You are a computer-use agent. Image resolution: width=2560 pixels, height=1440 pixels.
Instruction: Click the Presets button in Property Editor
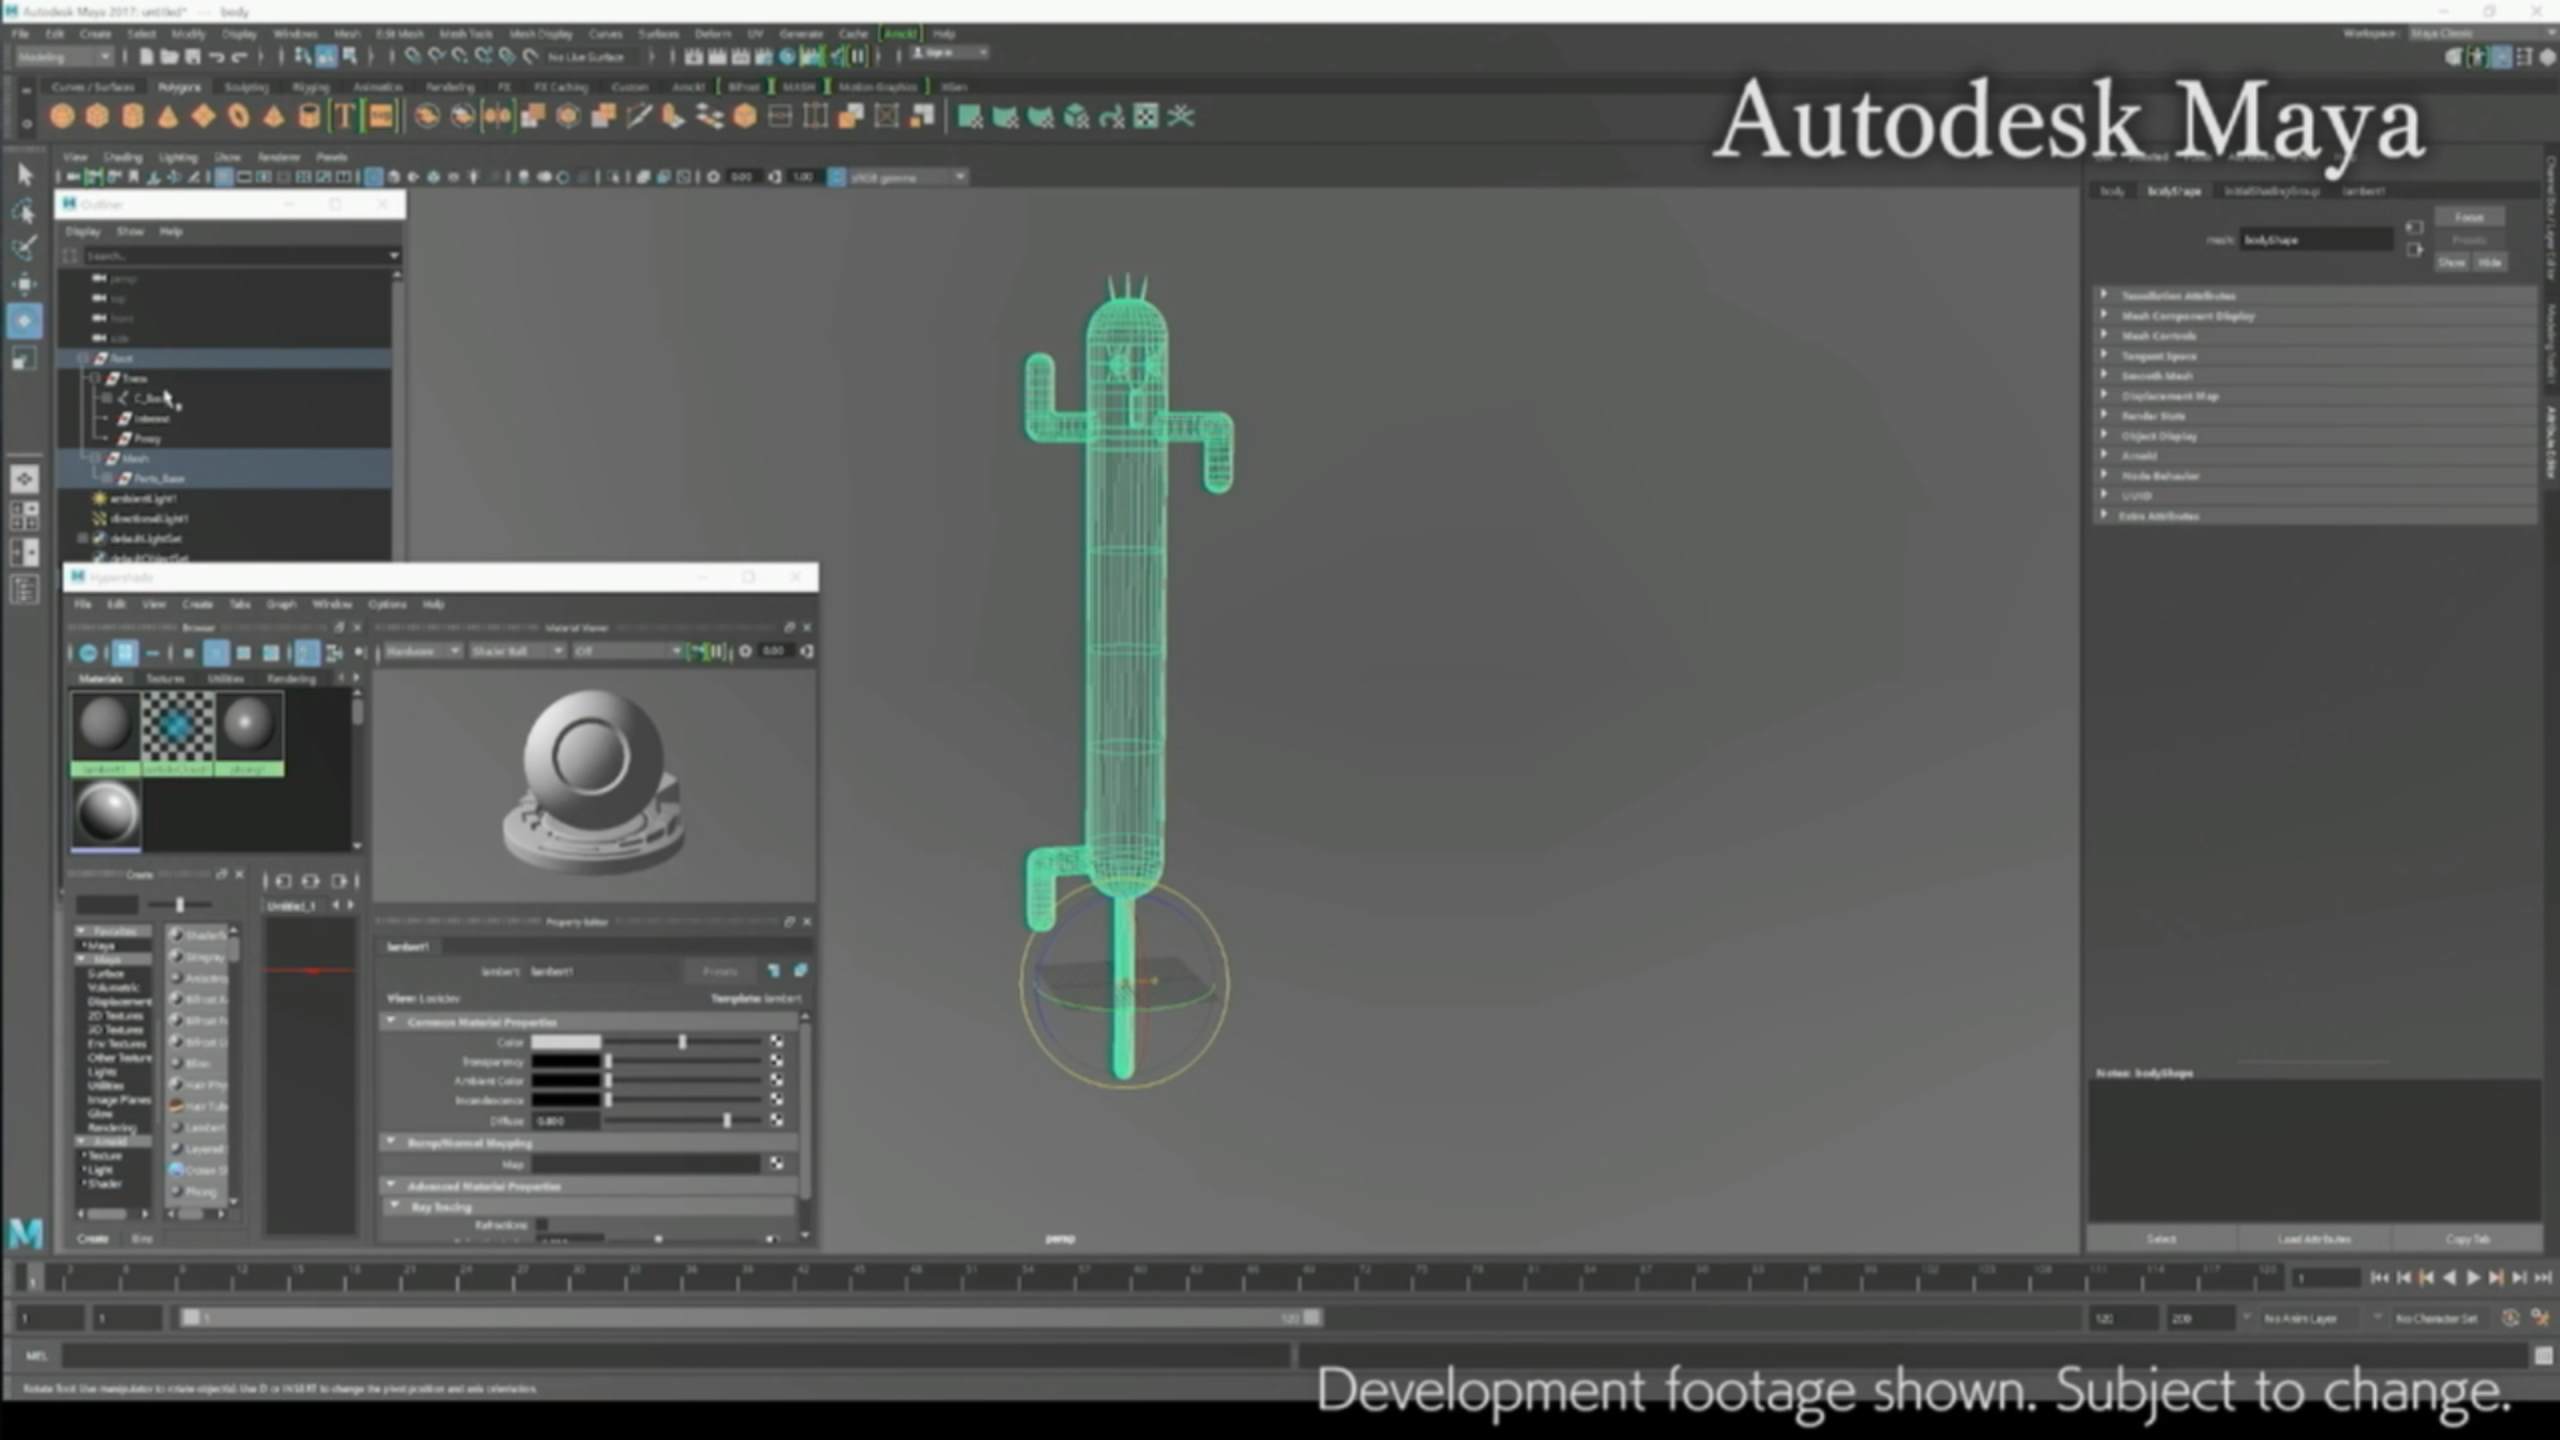[719, 971]
